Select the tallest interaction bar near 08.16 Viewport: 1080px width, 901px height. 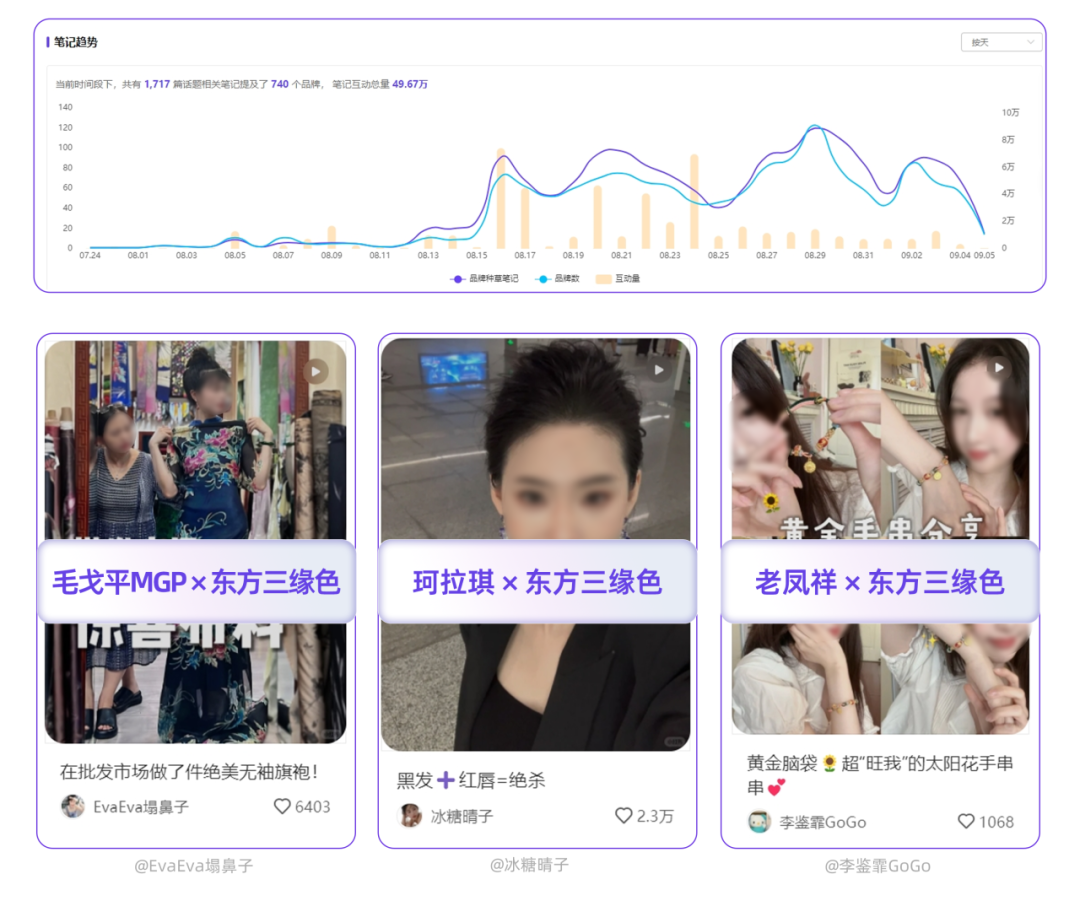coord(501,198)
